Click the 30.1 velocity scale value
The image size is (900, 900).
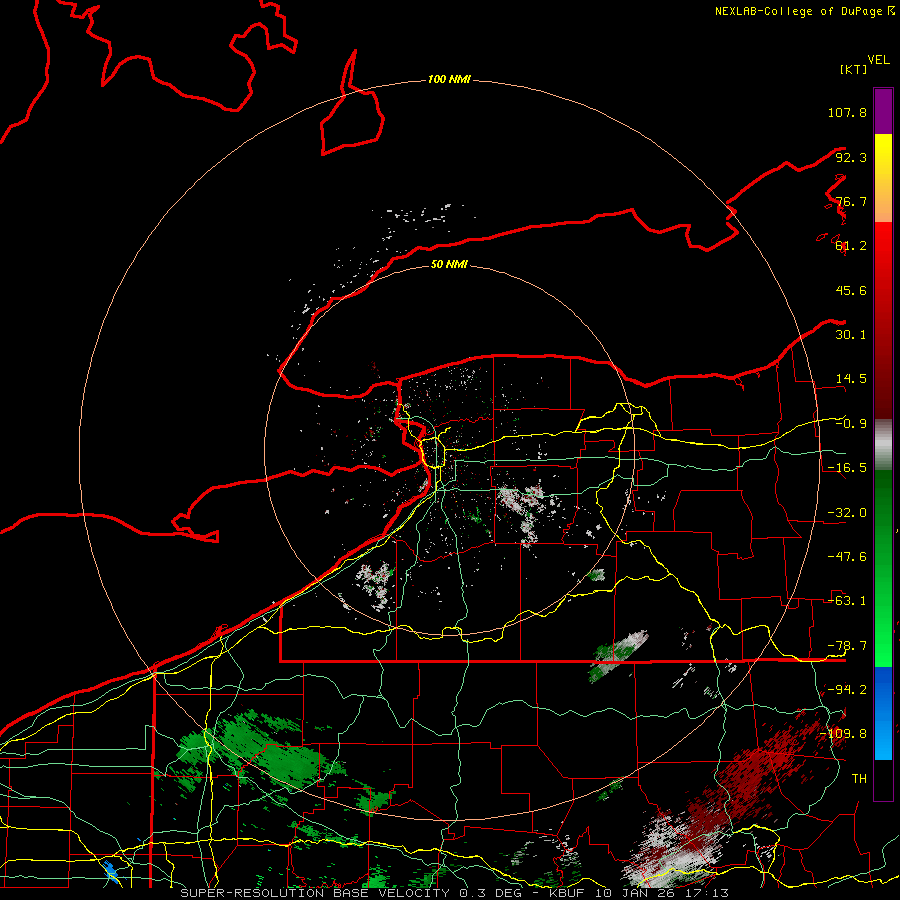click(x=851, y=335)
